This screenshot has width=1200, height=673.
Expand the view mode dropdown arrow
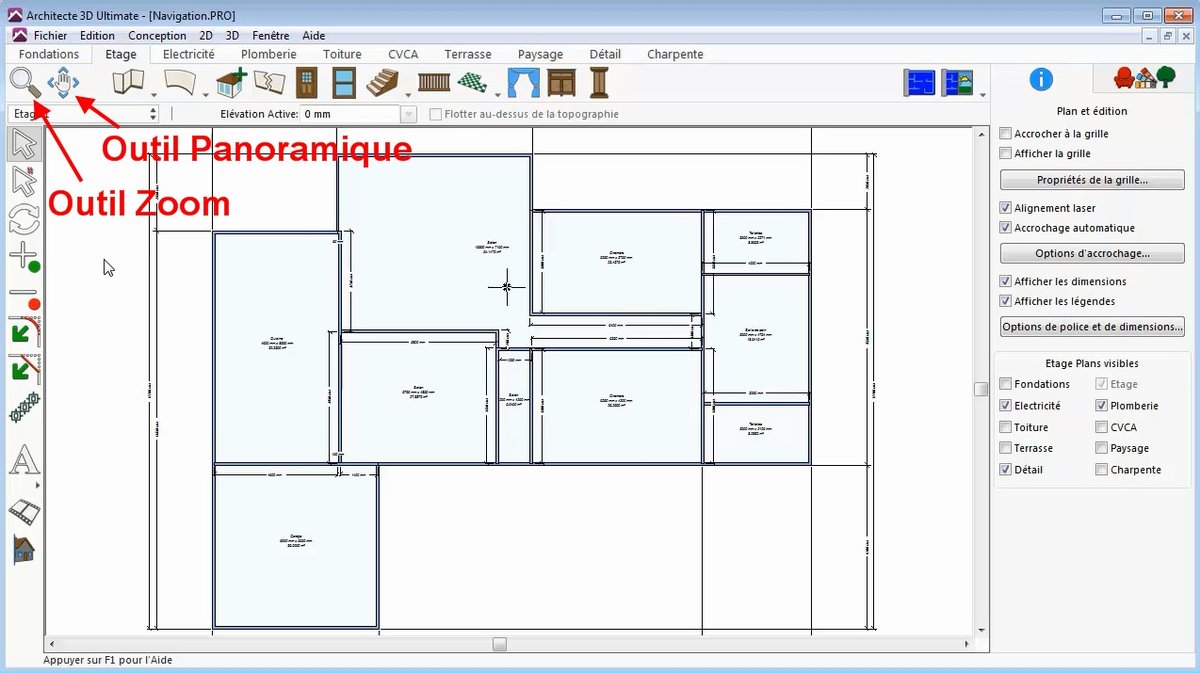point(983,94)
